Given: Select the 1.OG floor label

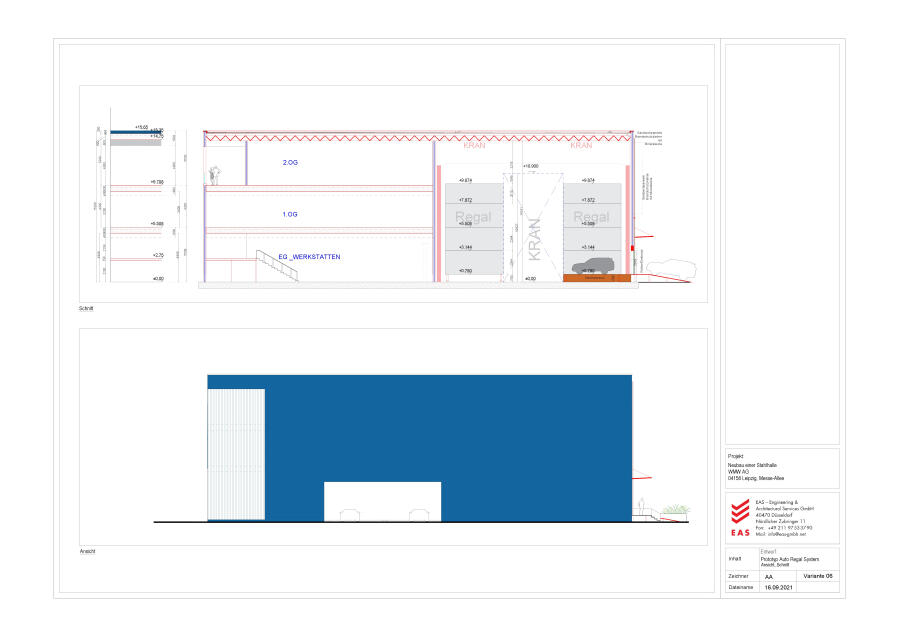Looking at the screenshot, I should [x=290, y=214].
